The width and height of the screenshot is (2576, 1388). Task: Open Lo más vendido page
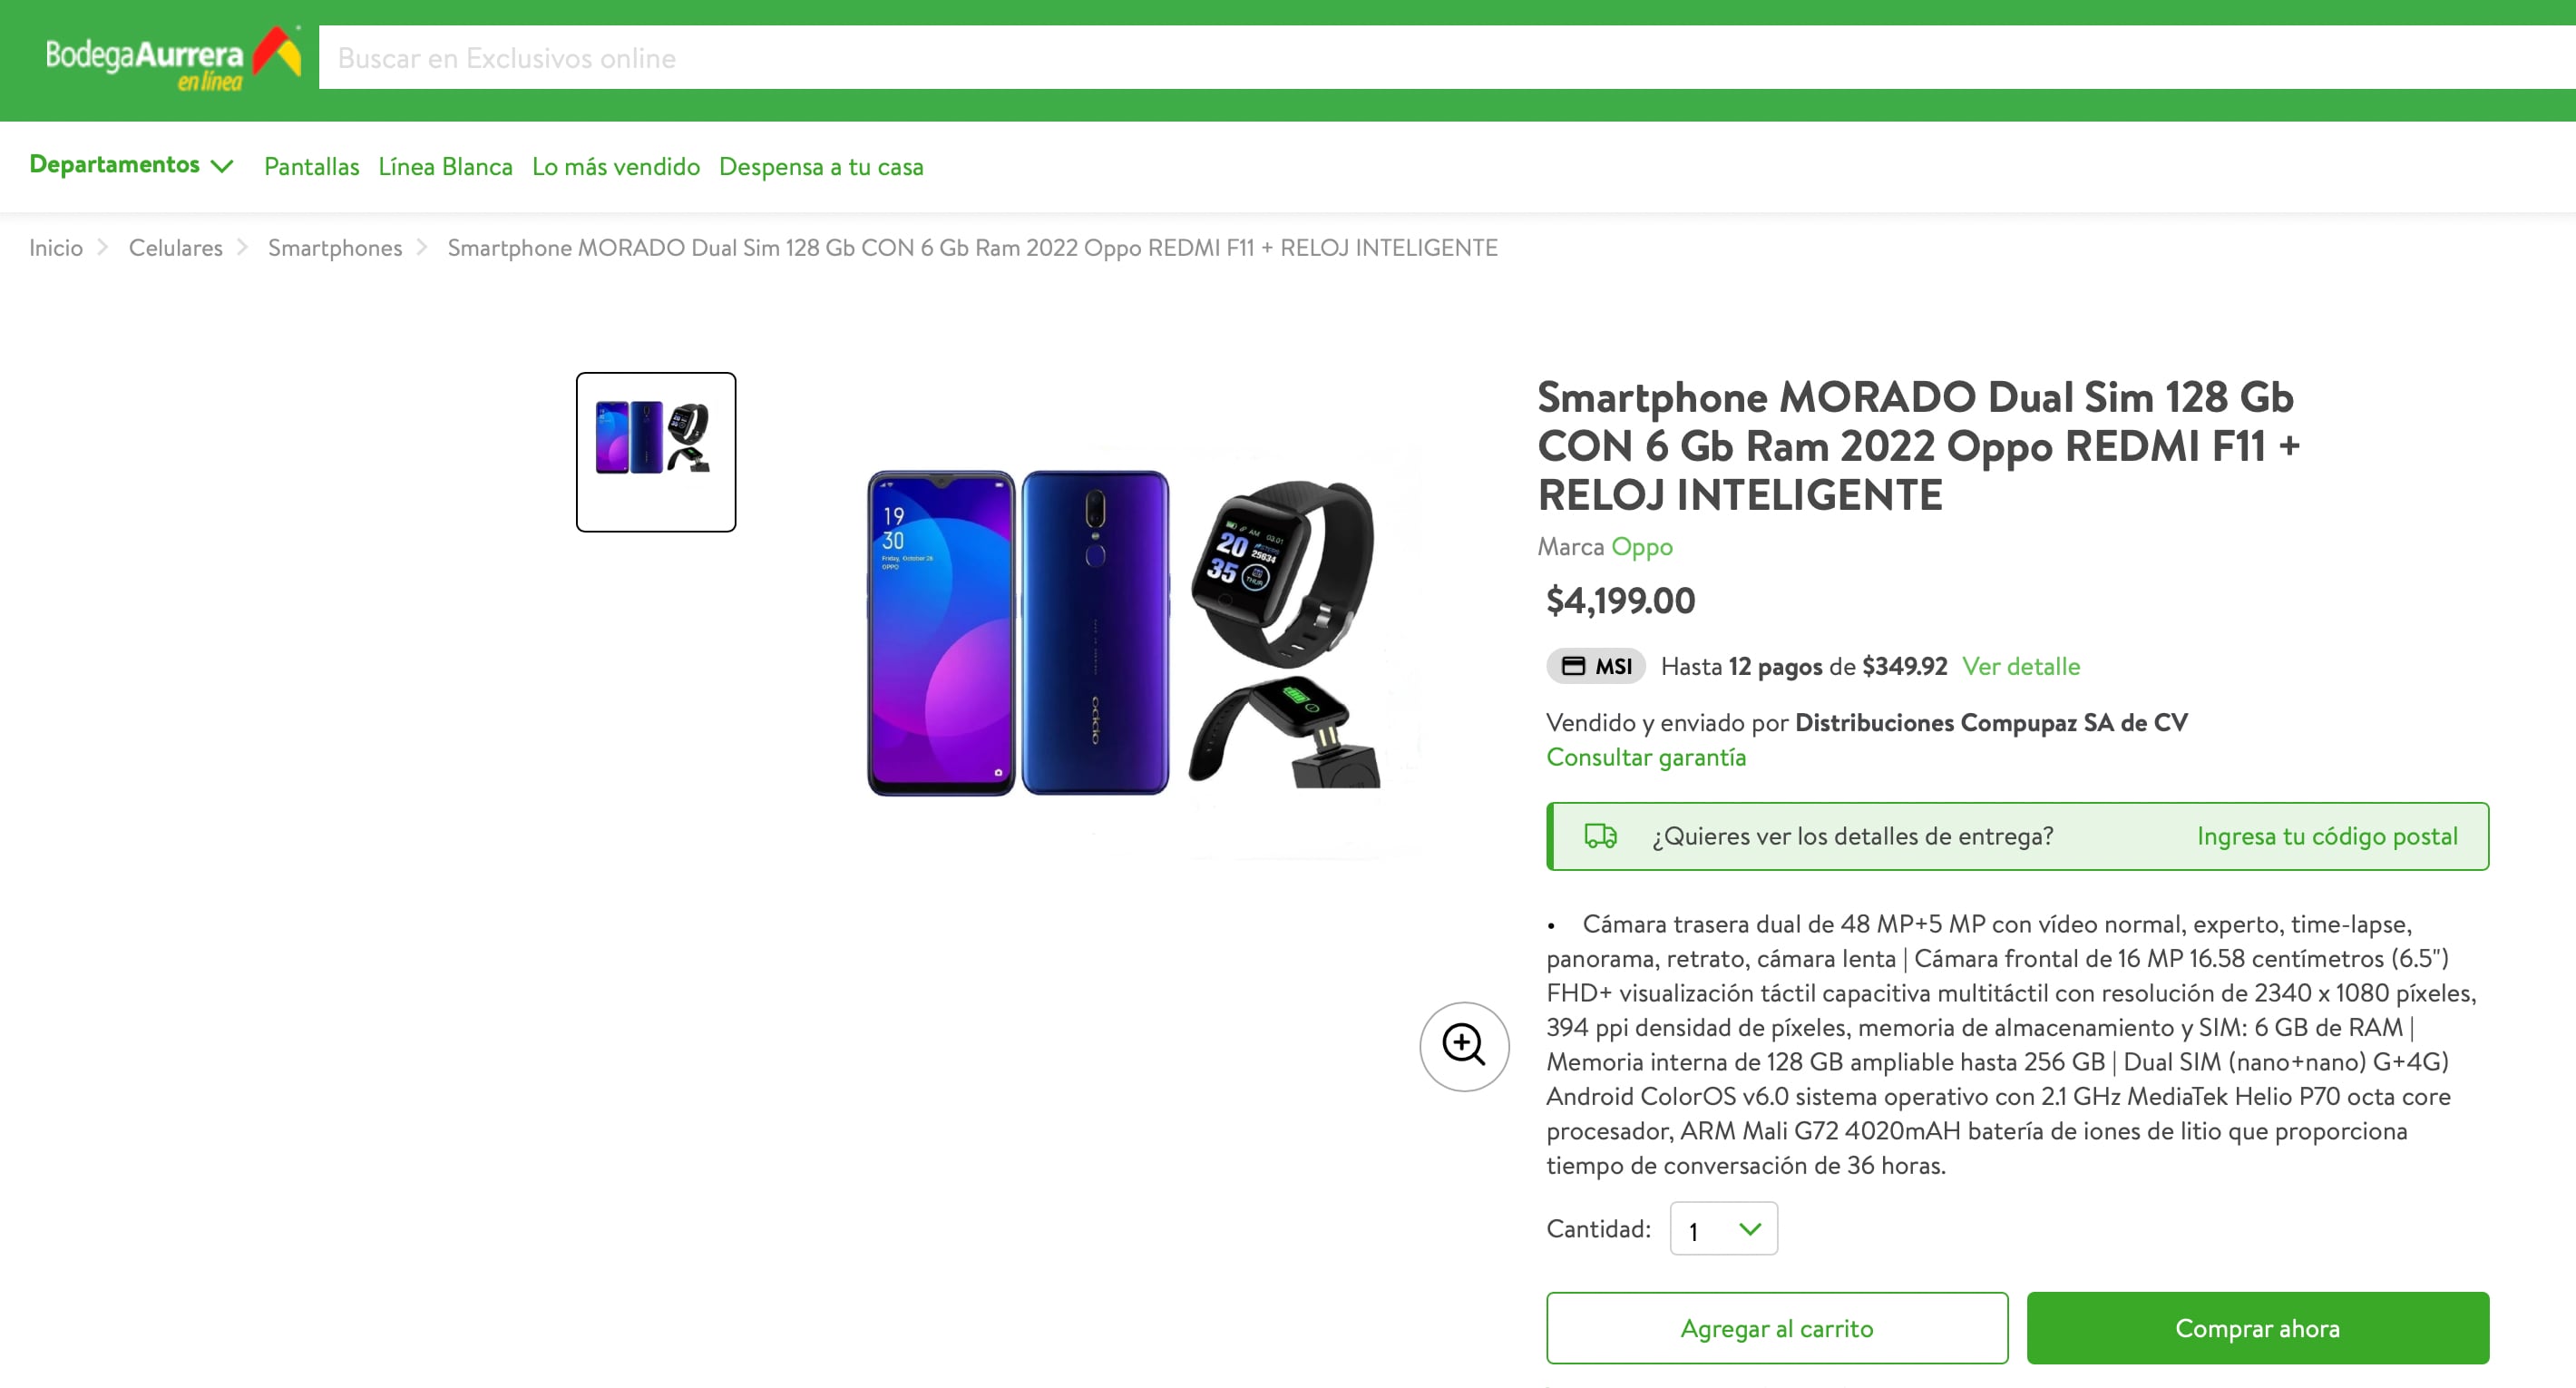coord(615,167)
